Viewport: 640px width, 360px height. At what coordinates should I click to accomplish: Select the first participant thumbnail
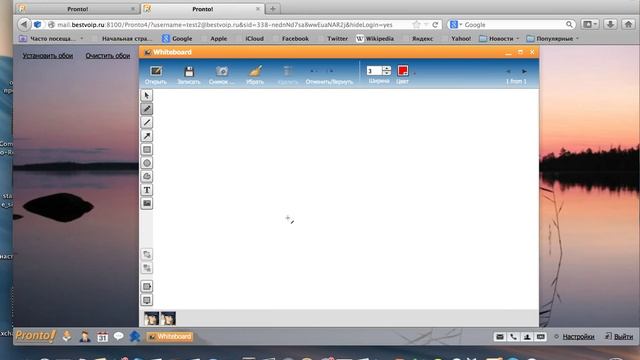(151, 318)
